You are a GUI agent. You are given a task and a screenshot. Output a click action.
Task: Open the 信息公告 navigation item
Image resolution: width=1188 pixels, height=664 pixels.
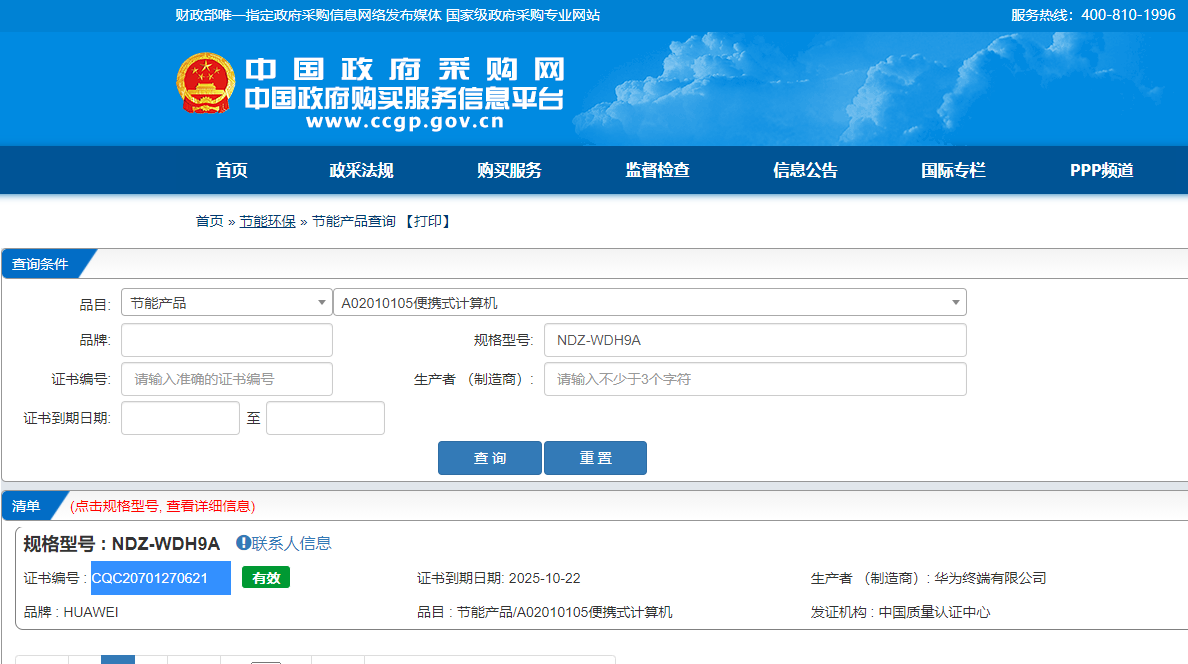[805, 171]
